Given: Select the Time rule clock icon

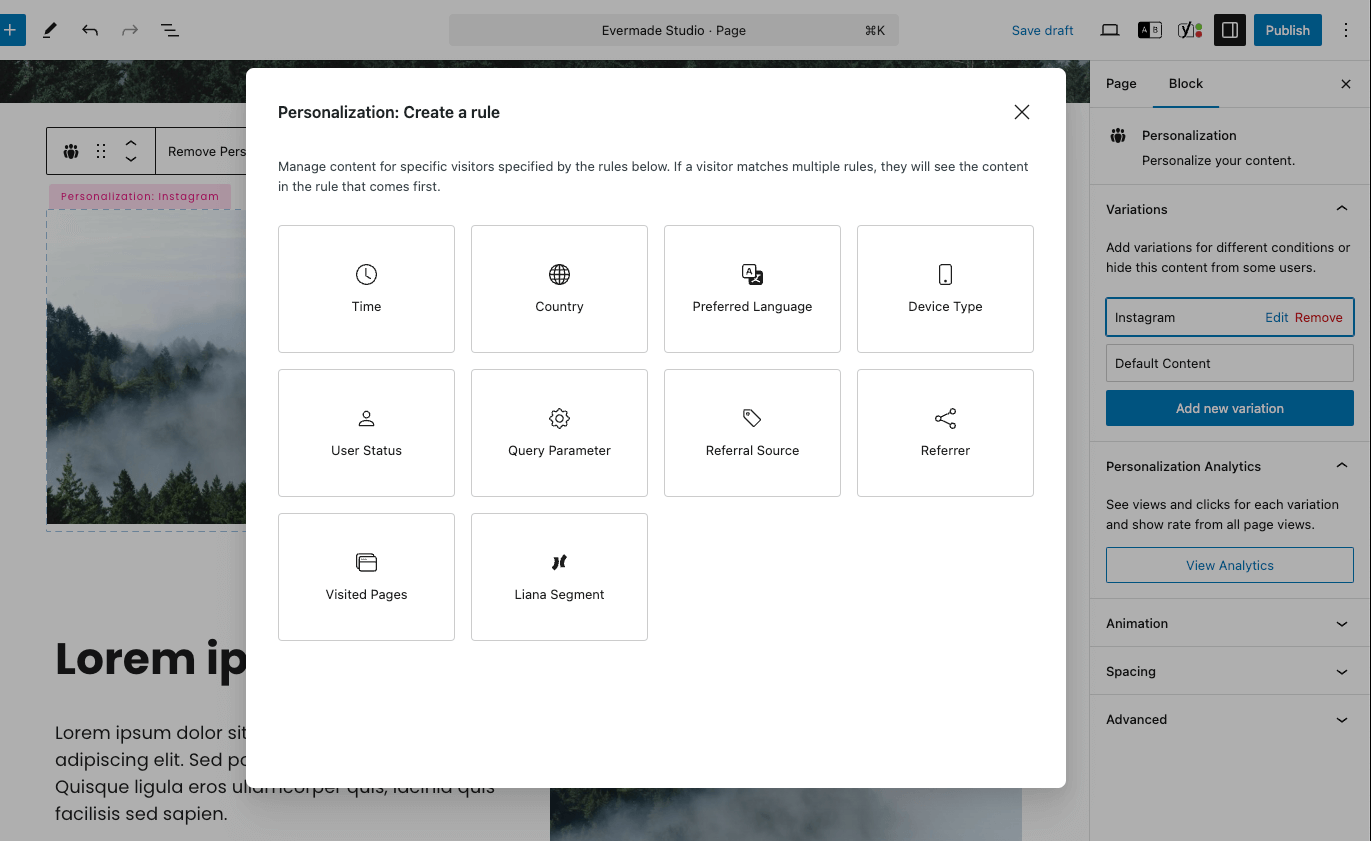Looking at the screenshot, I should 366,274.
